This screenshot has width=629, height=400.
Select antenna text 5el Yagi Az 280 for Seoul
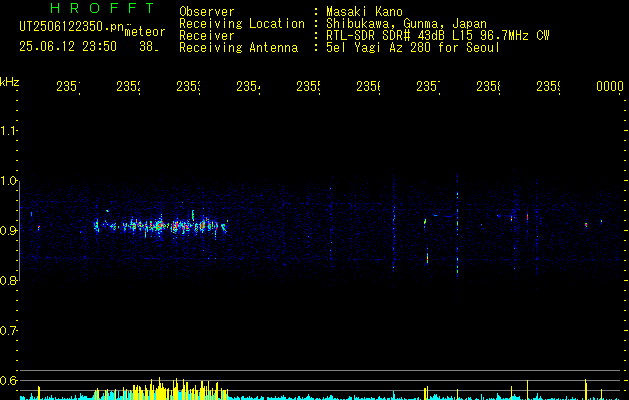[413, 48]
